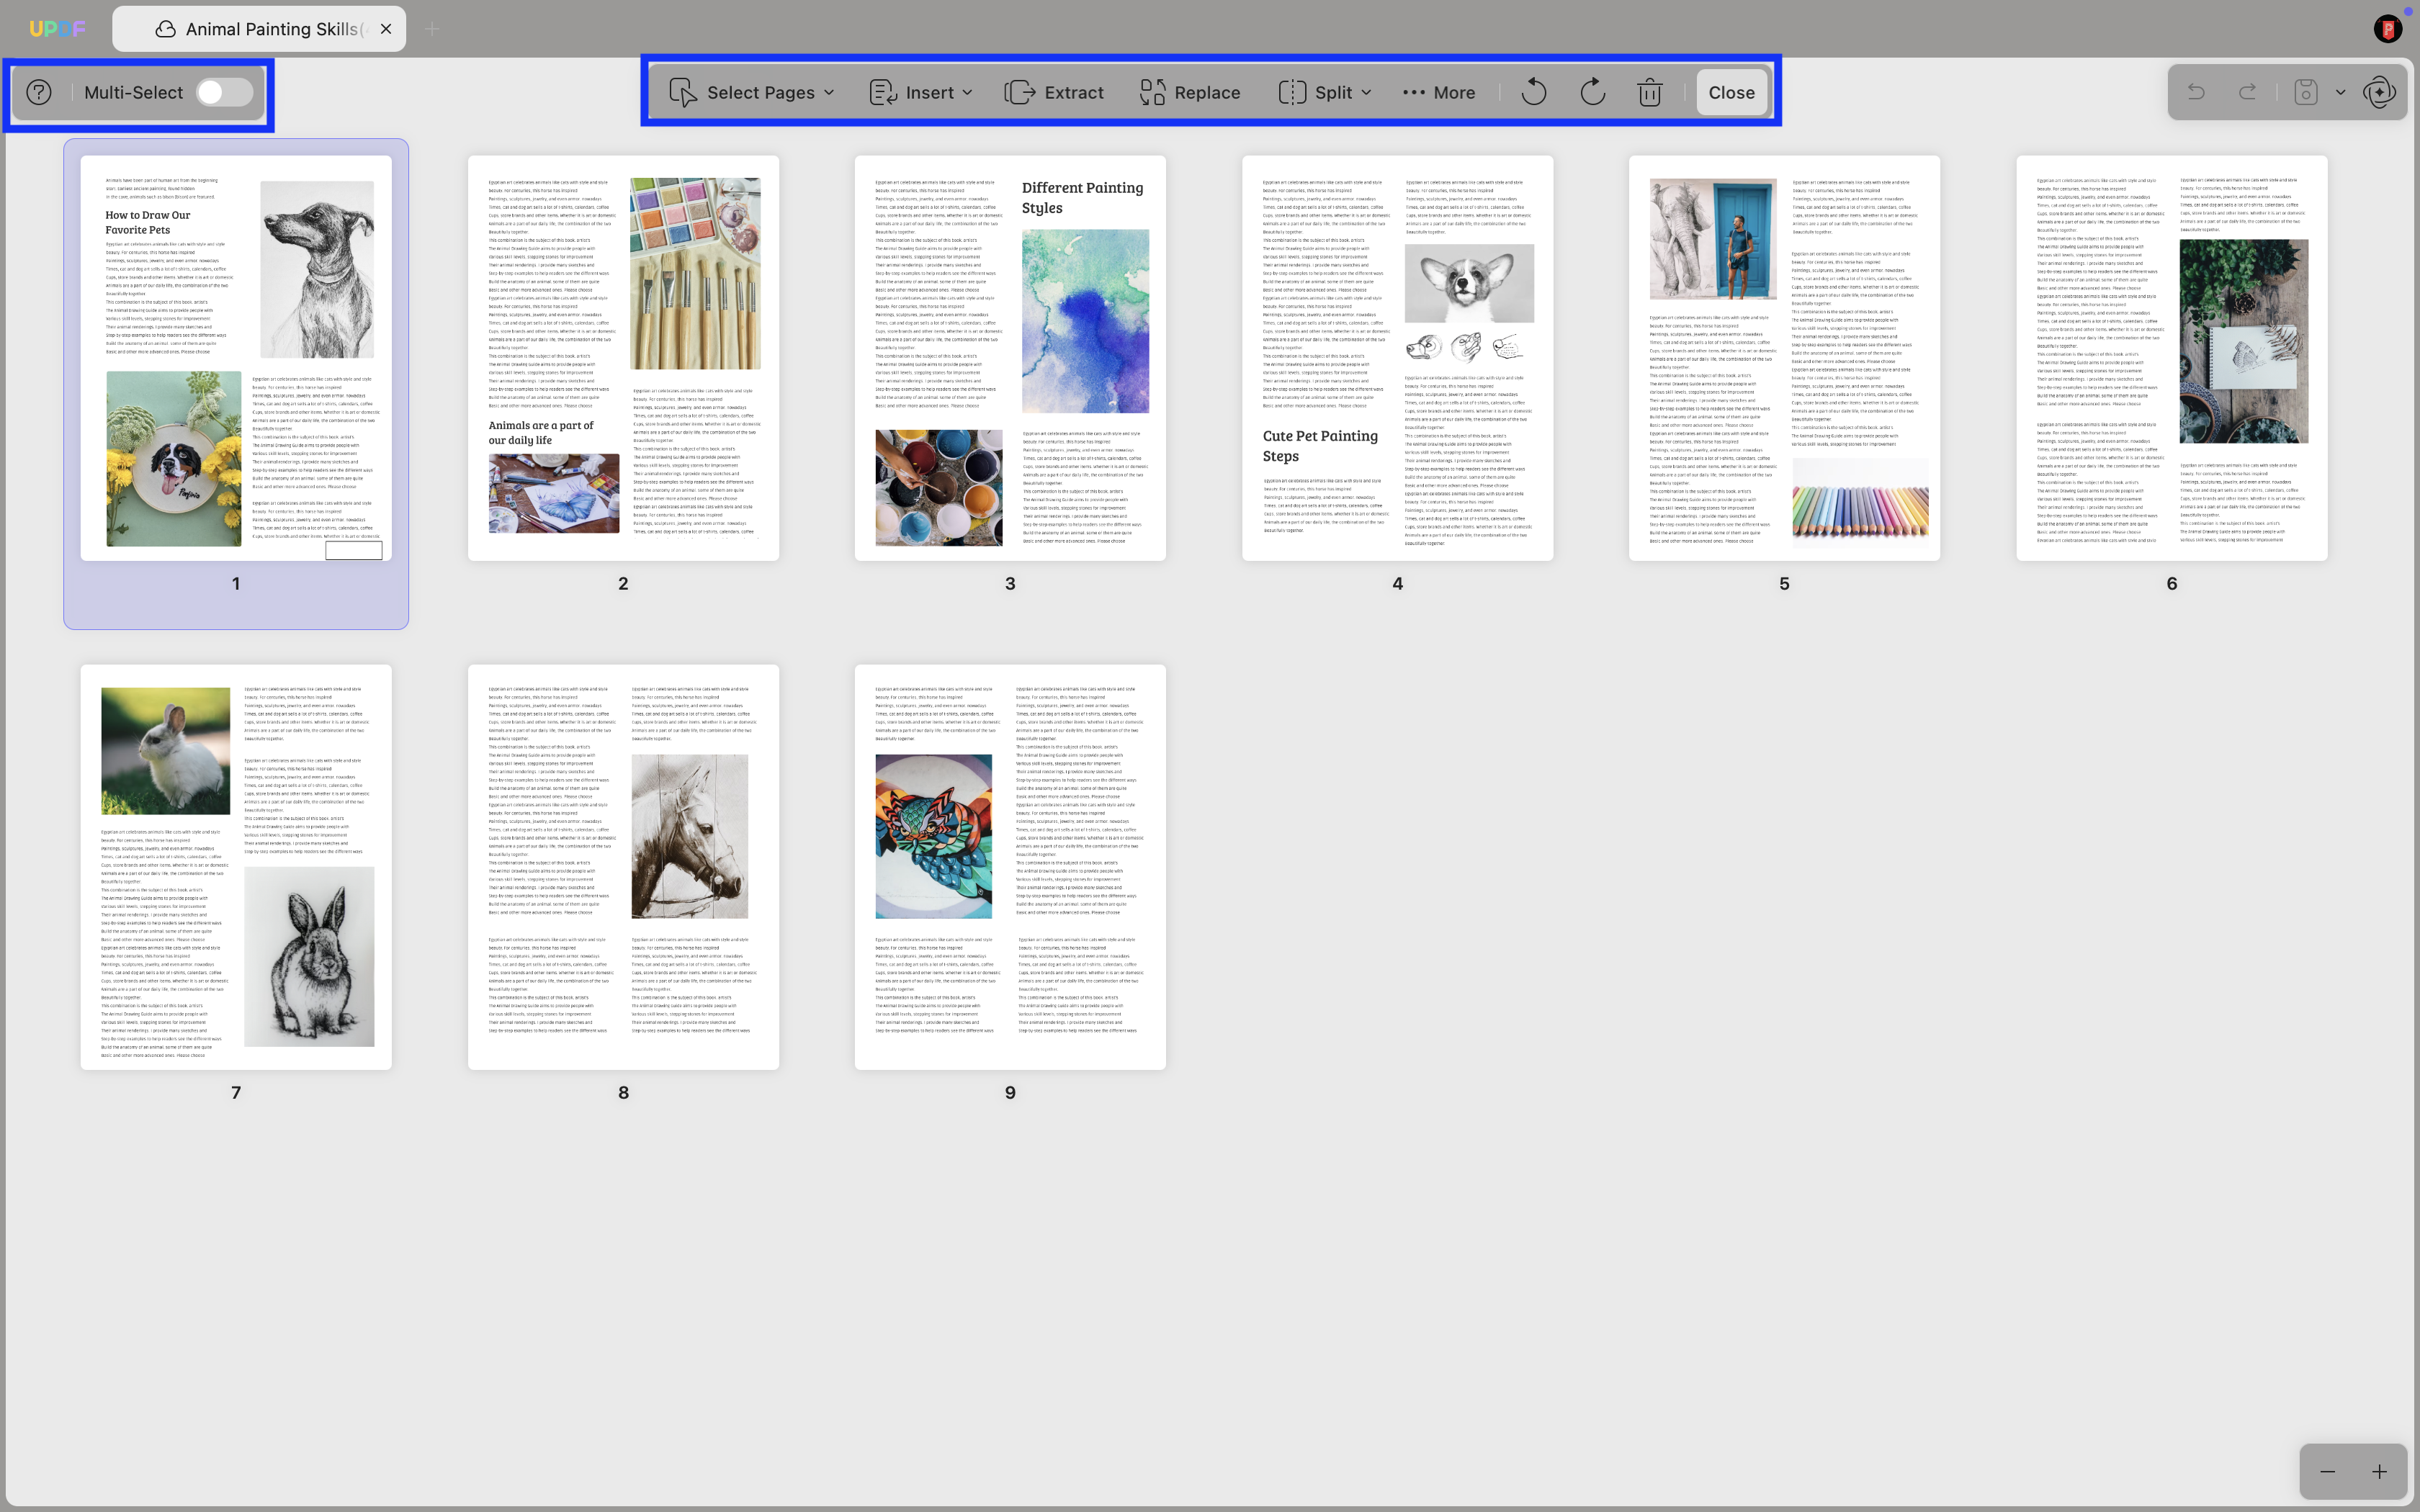
Task: Select page 5 thumbnail
Action: [x=1784, y=357]
